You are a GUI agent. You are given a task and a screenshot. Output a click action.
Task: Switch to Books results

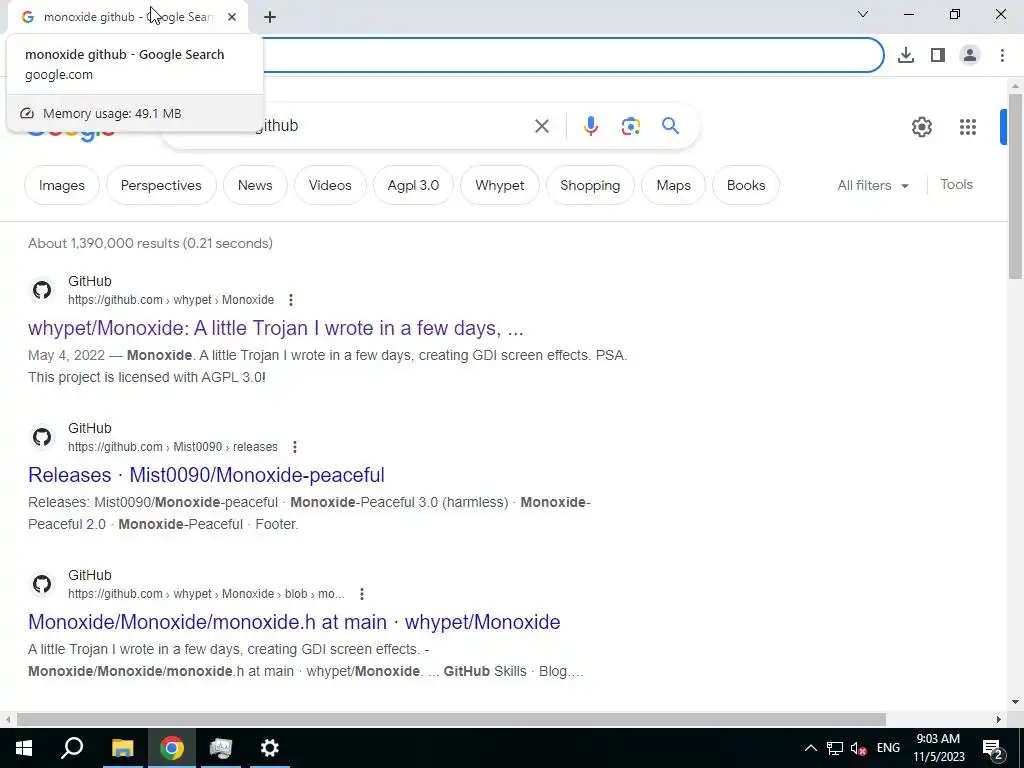(x=746, y=185)
